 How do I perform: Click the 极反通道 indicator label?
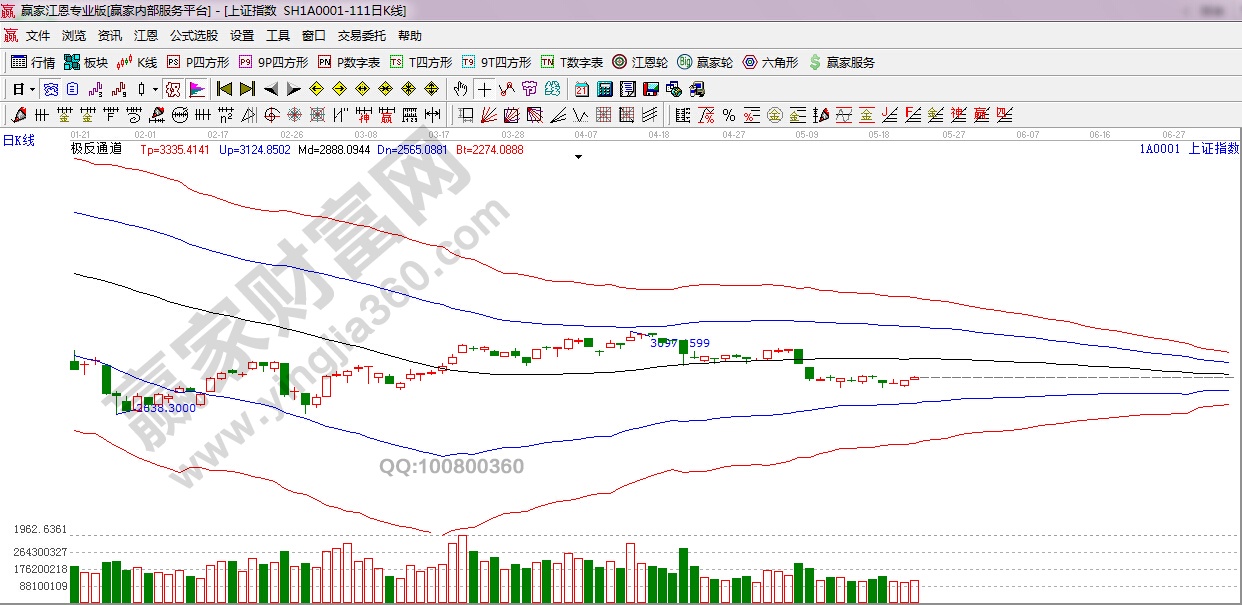click(x=96, y=149)
